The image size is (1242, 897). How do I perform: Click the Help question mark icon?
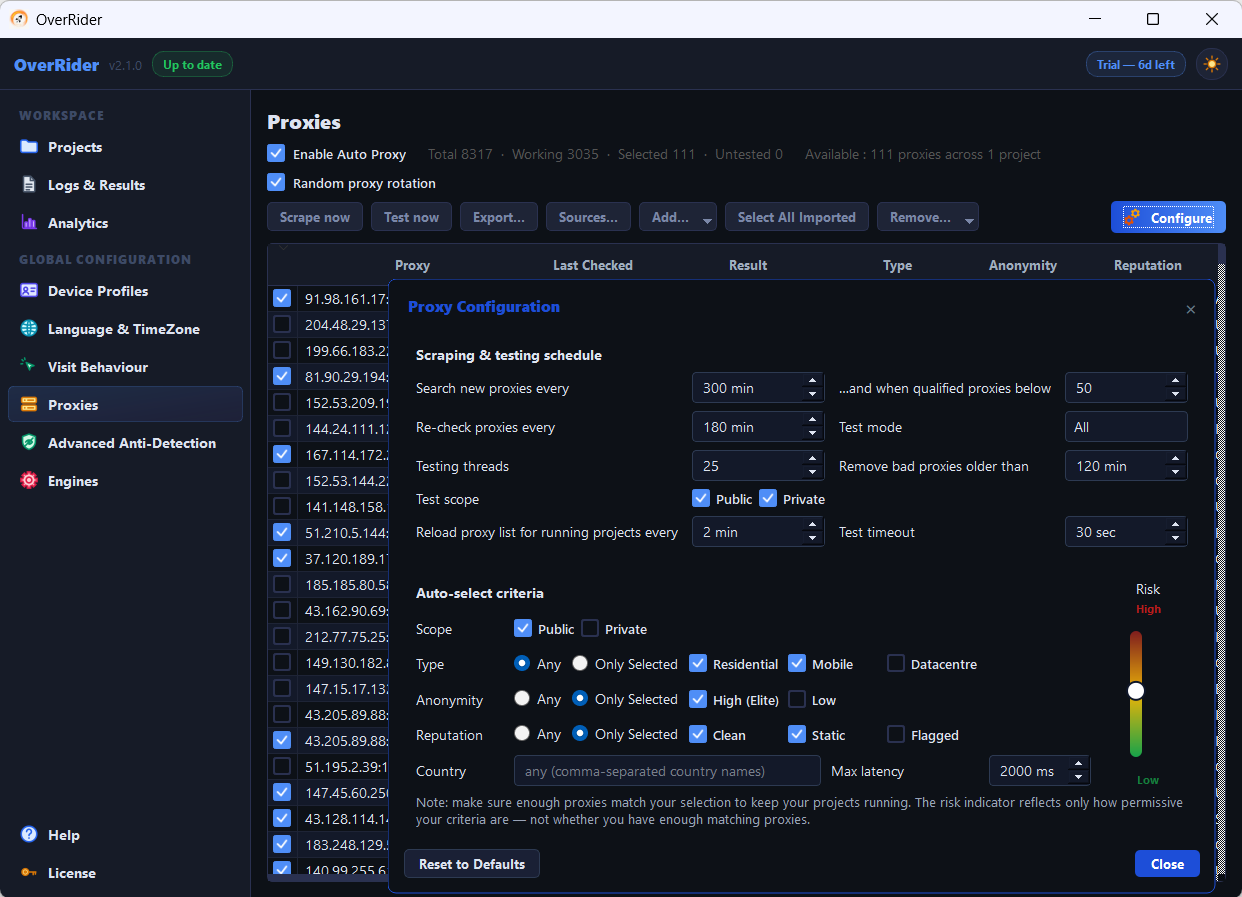pyautogui.click(x=29, y=835)
